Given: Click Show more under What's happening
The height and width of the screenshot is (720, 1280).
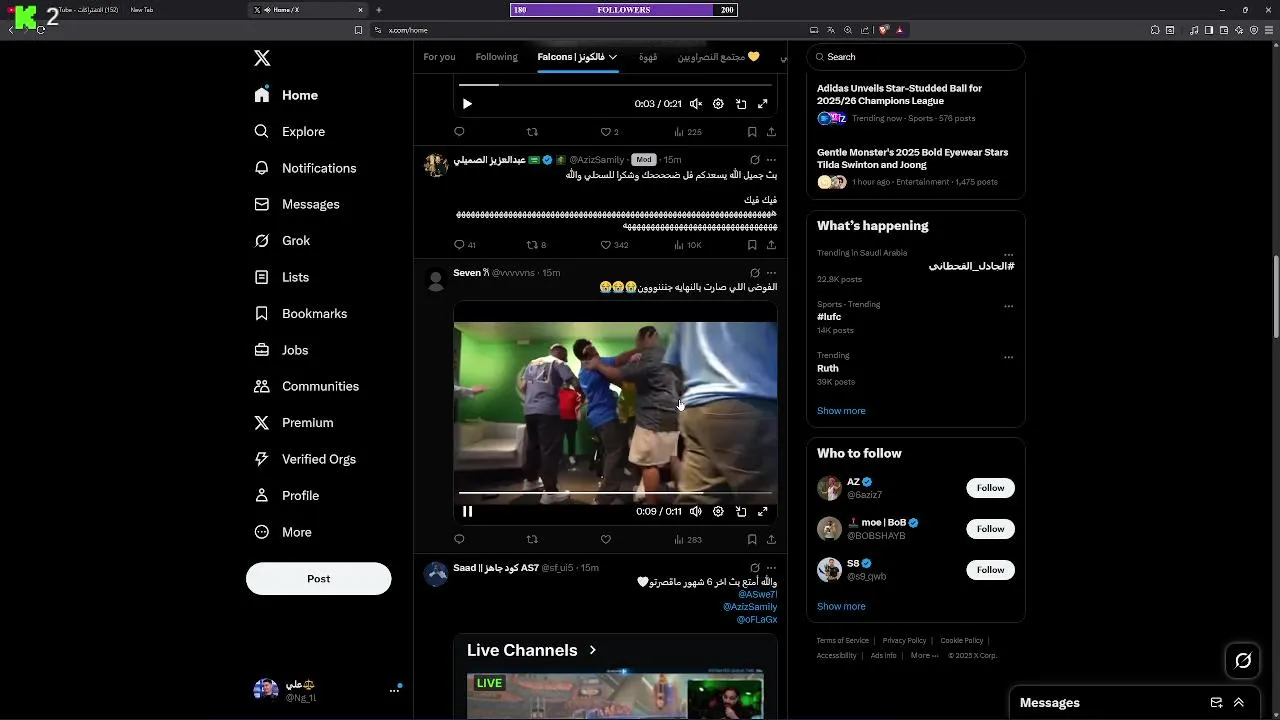Looking at the screenshot, I should pos(841,411).
